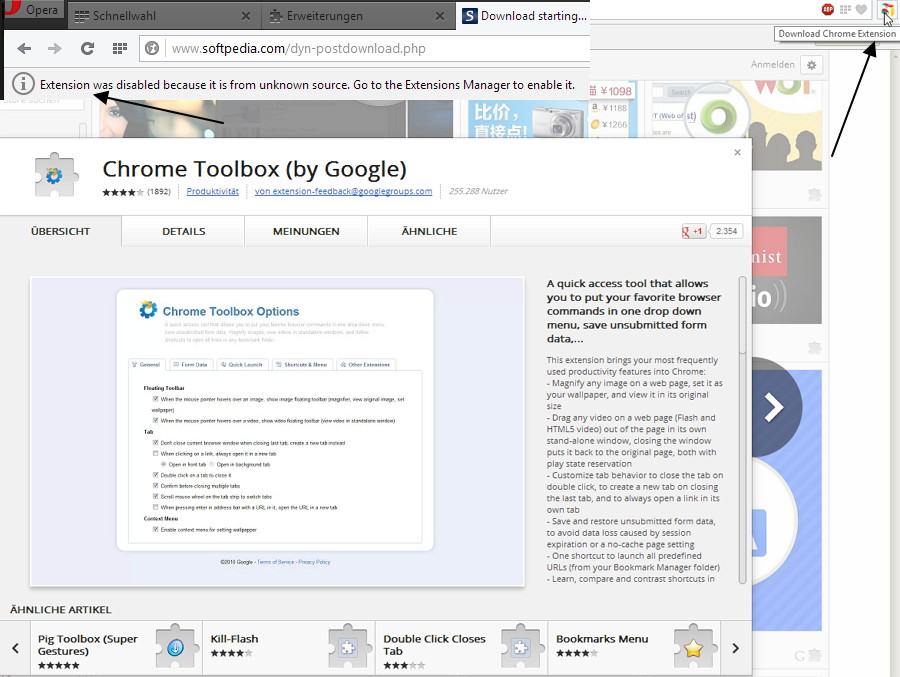Switch to the Schnellwahl tab
This screenshot has width=900, height=677.
coord(164,16)
